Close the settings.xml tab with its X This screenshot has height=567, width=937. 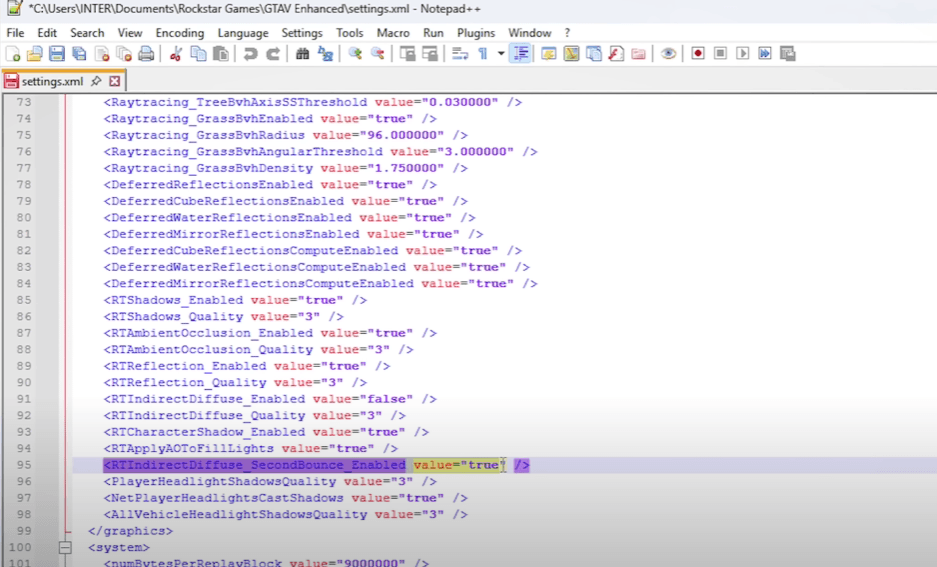(x=115, y=81)
